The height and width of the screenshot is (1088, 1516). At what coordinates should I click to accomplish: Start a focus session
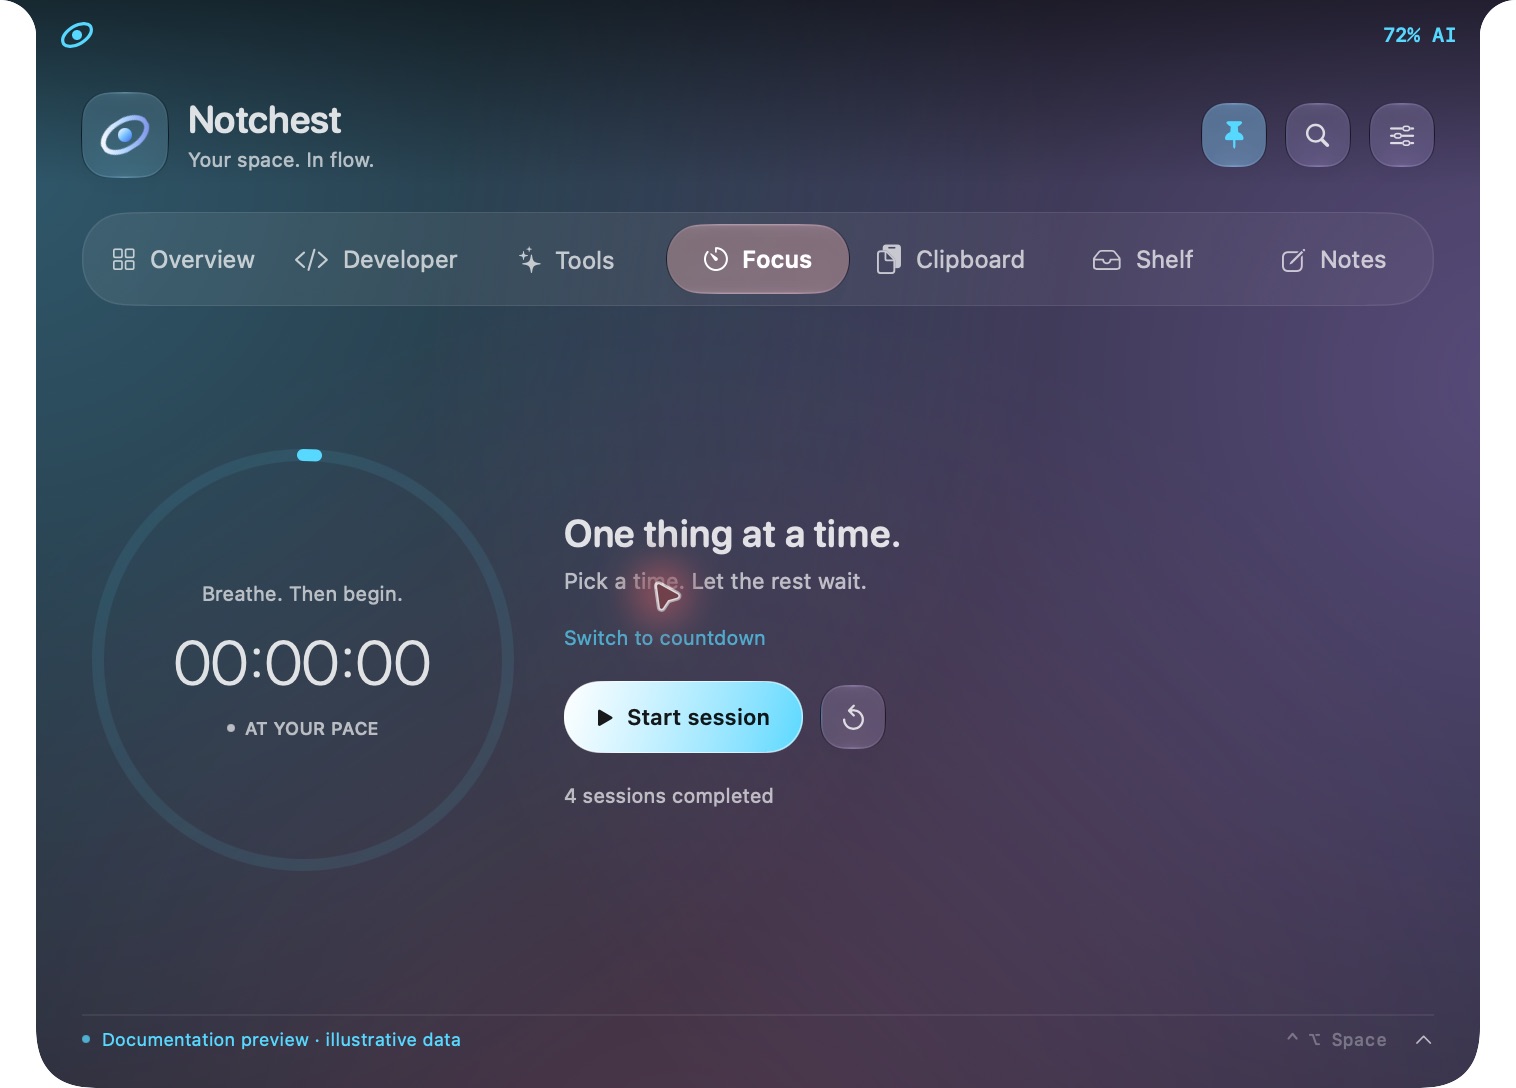(683, 717)
